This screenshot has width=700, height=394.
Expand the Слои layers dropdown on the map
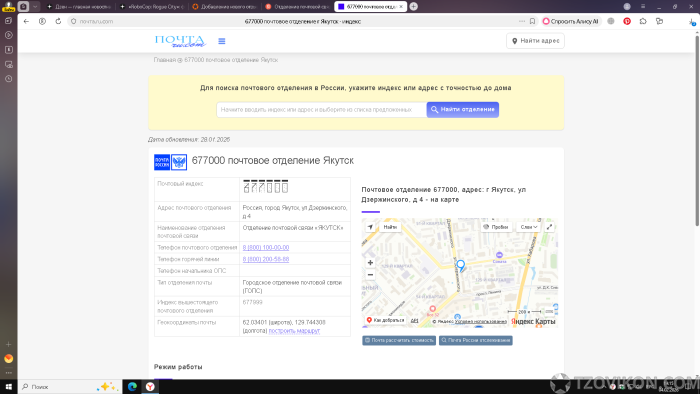point(529,227)
